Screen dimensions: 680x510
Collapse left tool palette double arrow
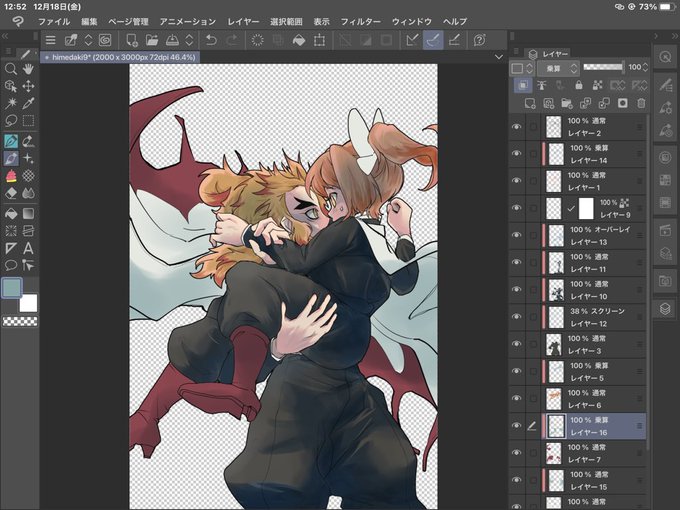pos(6,36)
